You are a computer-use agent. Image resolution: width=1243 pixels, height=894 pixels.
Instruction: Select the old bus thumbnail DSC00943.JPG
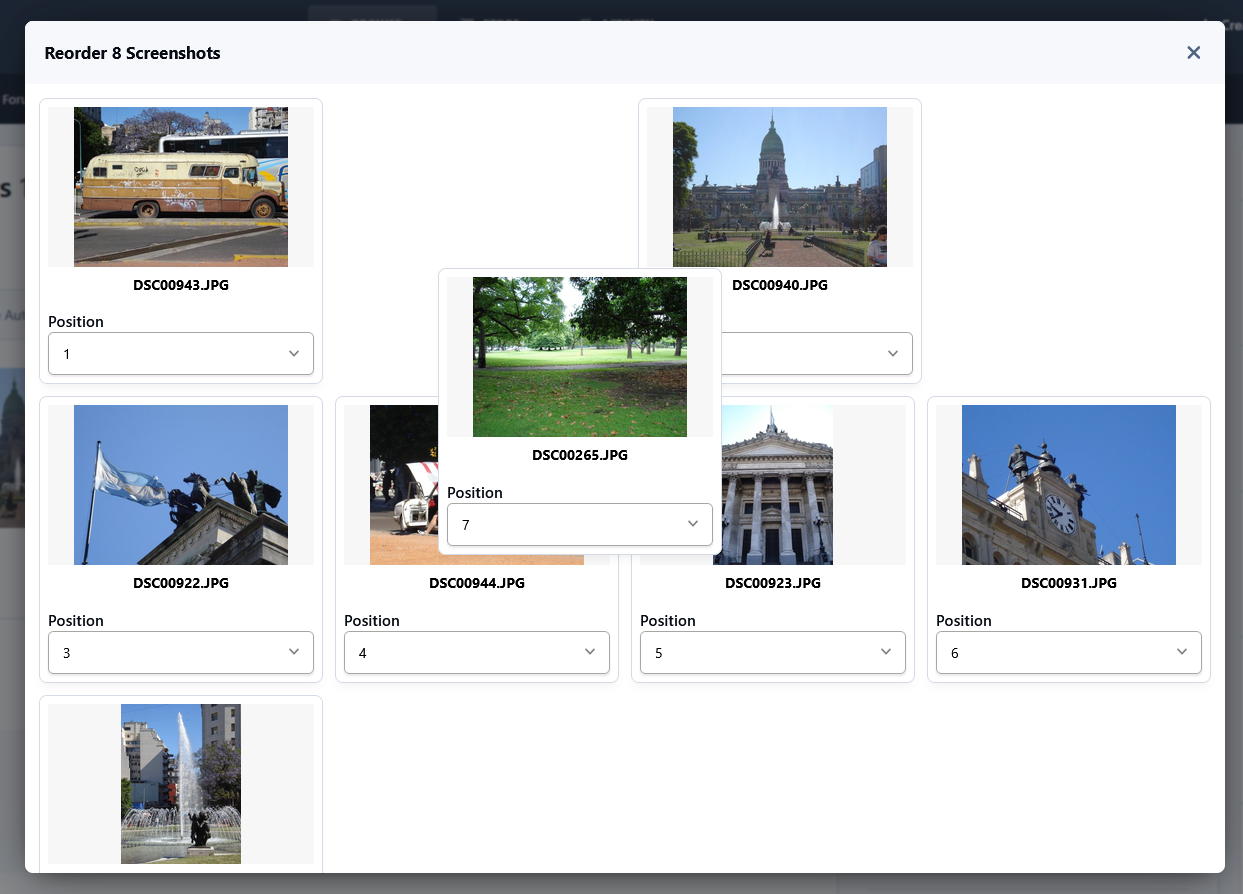[181, 187]
